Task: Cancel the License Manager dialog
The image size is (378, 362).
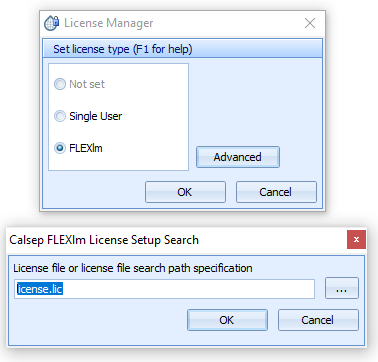Action: [276, 192]
